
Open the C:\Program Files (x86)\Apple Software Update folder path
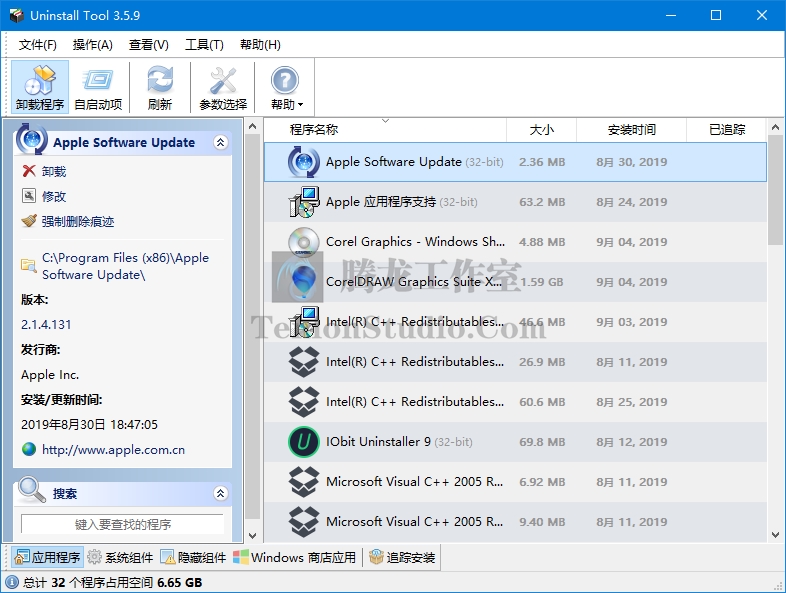125,266
